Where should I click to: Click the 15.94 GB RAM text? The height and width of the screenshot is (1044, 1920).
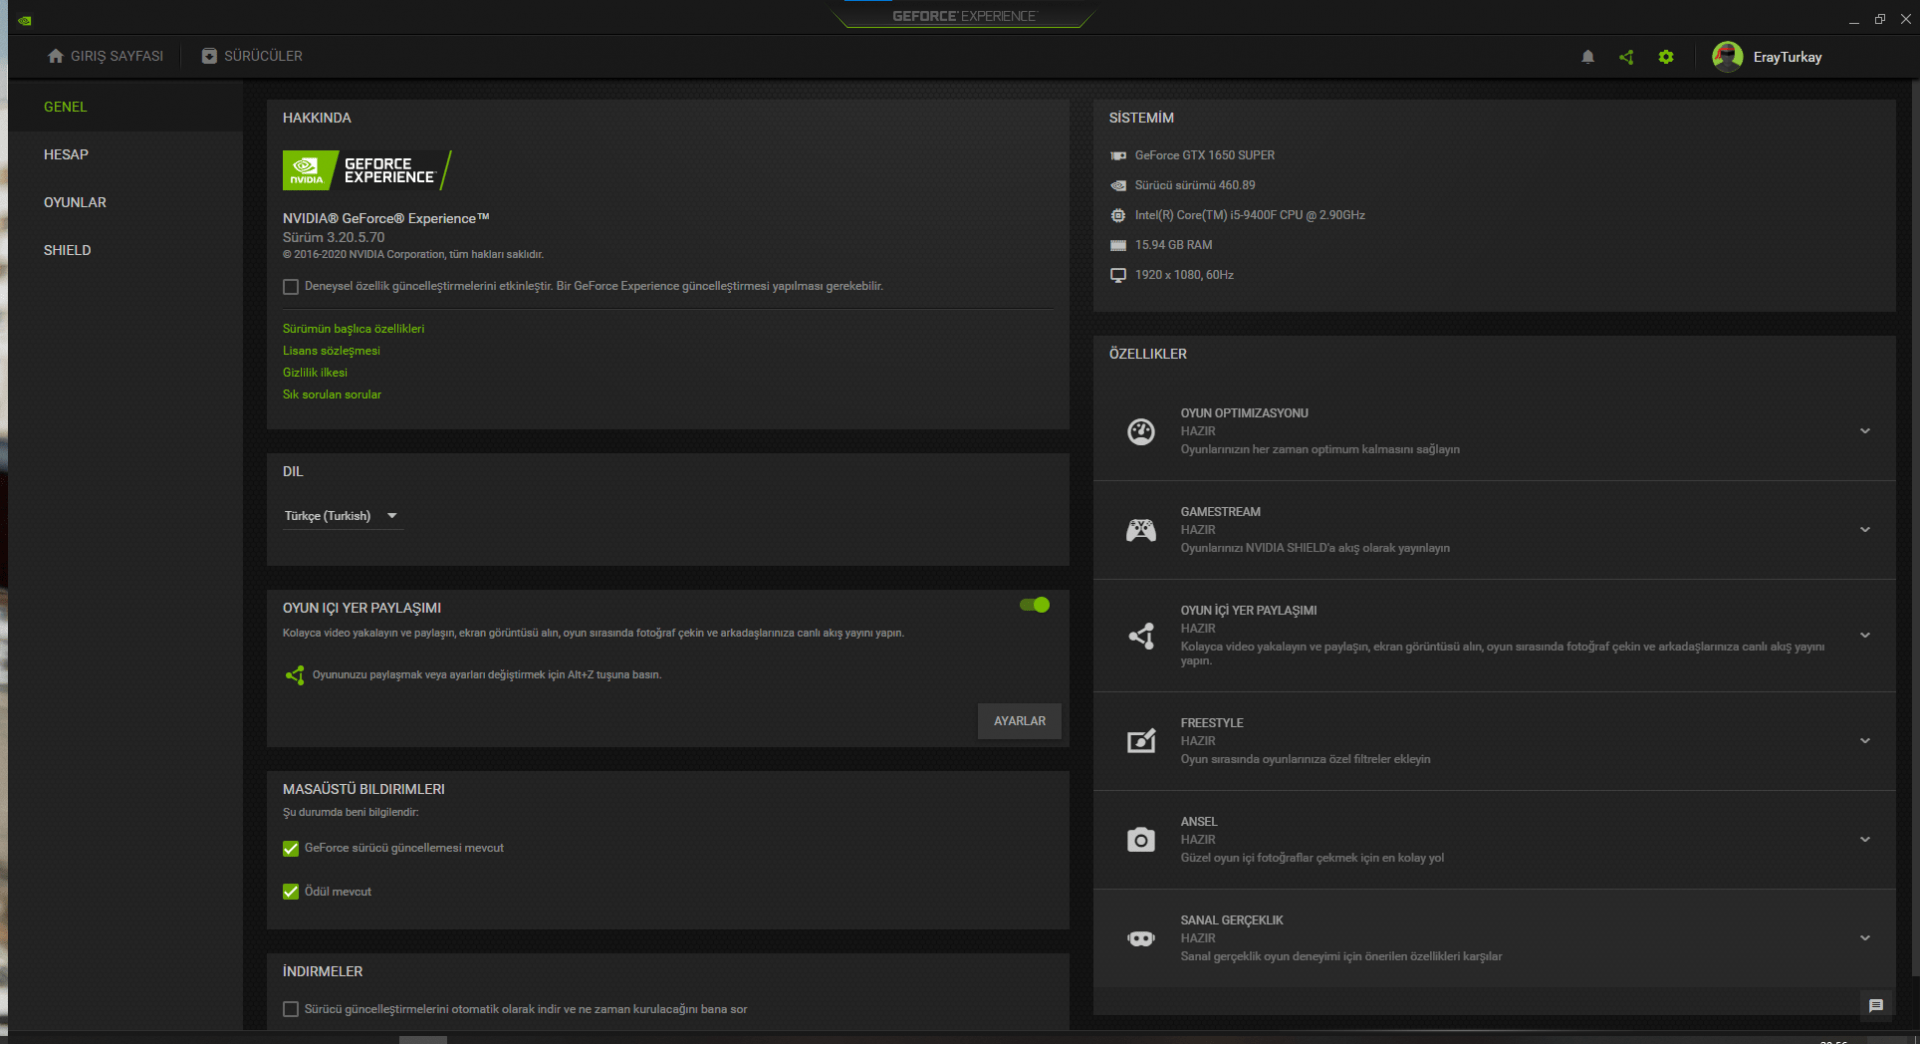coord(1173,245)
